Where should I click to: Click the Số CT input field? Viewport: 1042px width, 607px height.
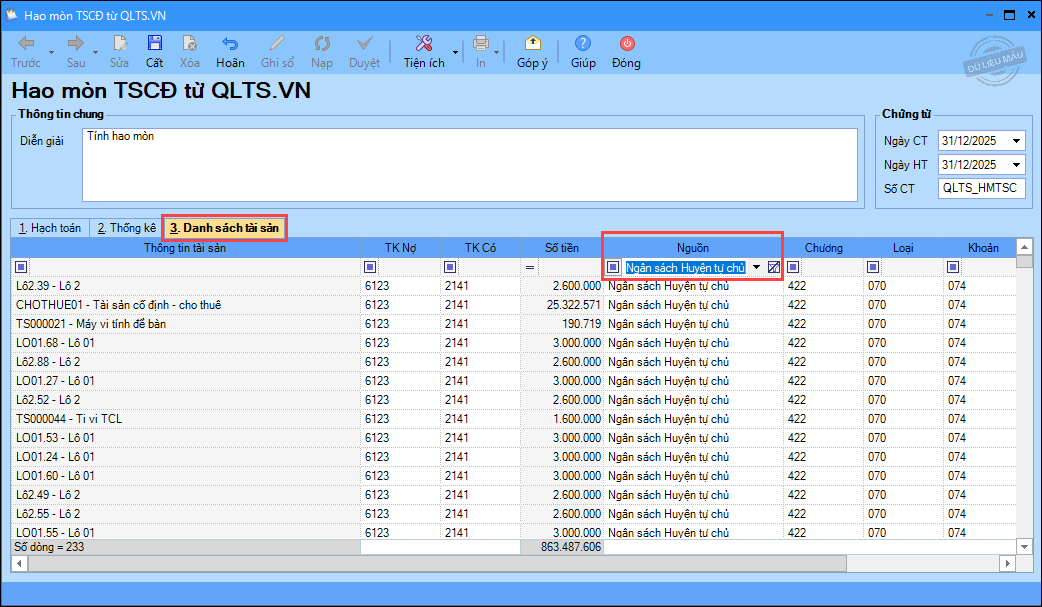982,188
